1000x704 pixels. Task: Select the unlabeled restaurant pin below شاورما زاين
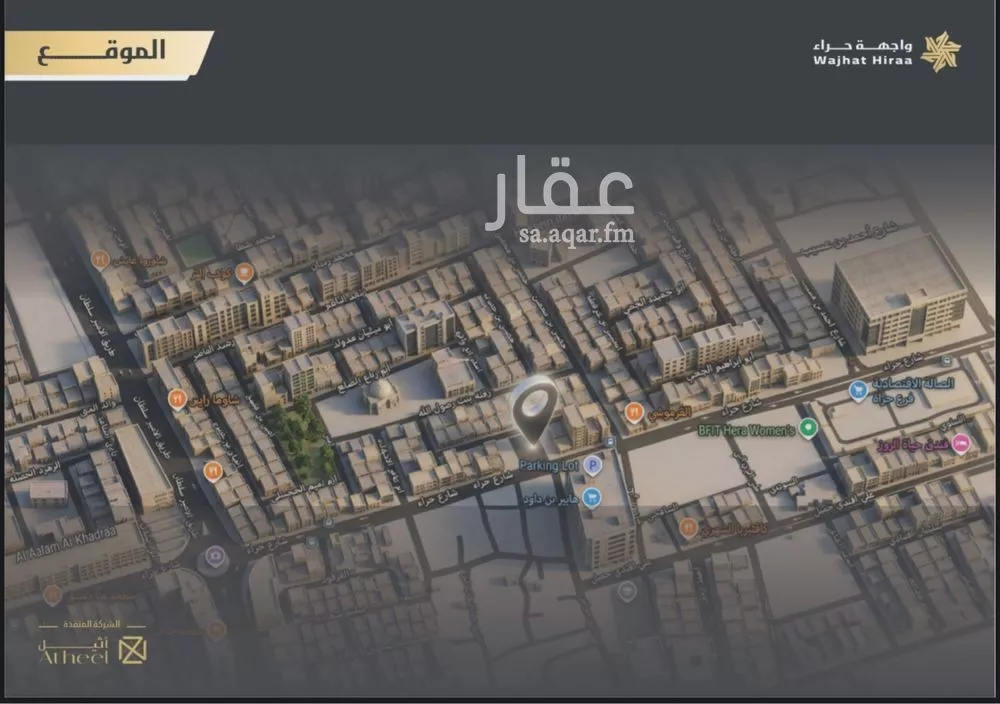[x=212, y=472]
